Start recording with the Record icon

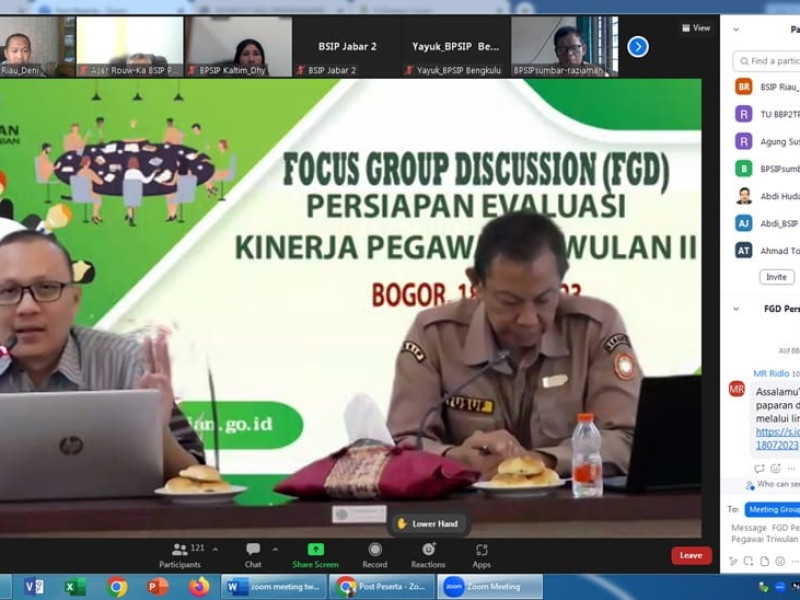click(x=375, y=549)
